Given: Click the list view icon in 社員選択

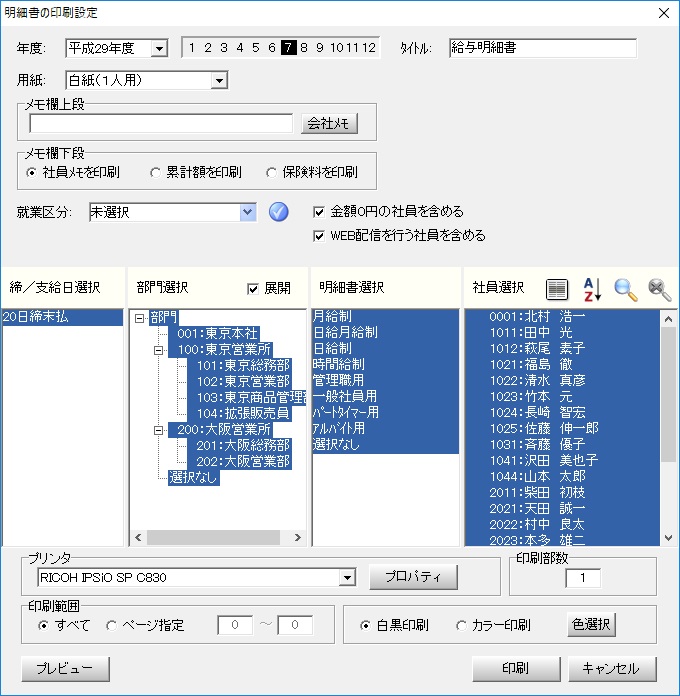Looking at the screenshot, I should pyautogui.click(x=557, y=290).
